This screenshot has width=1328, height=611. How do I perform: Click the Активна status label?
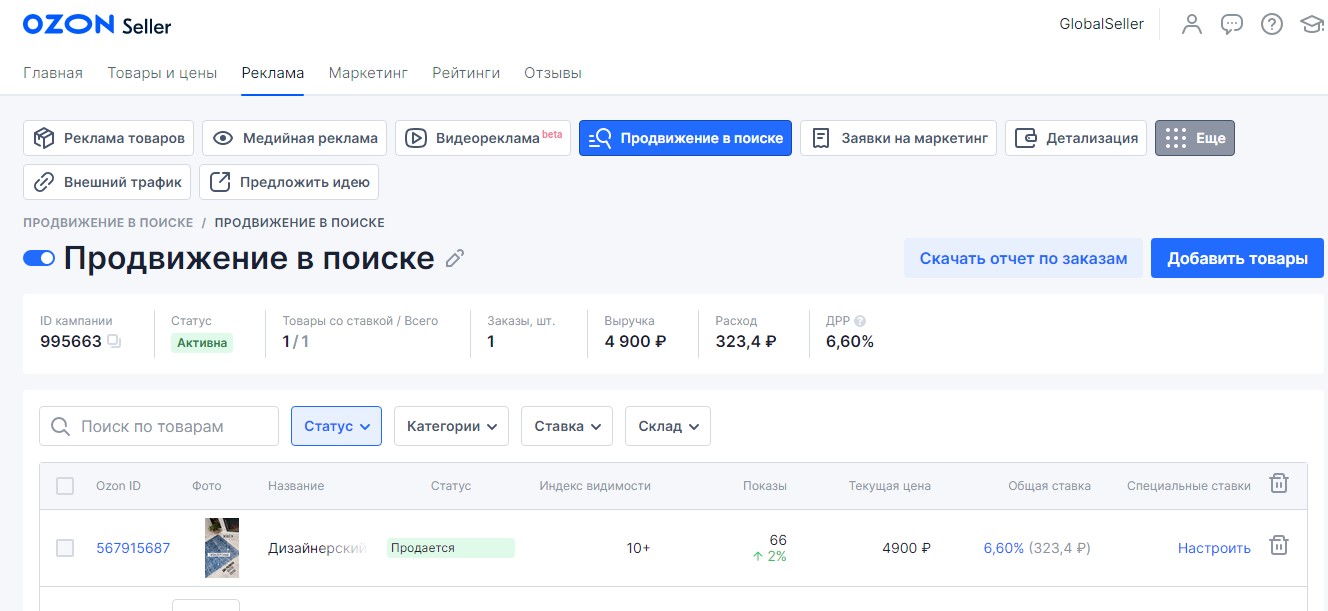click(202, 343)
